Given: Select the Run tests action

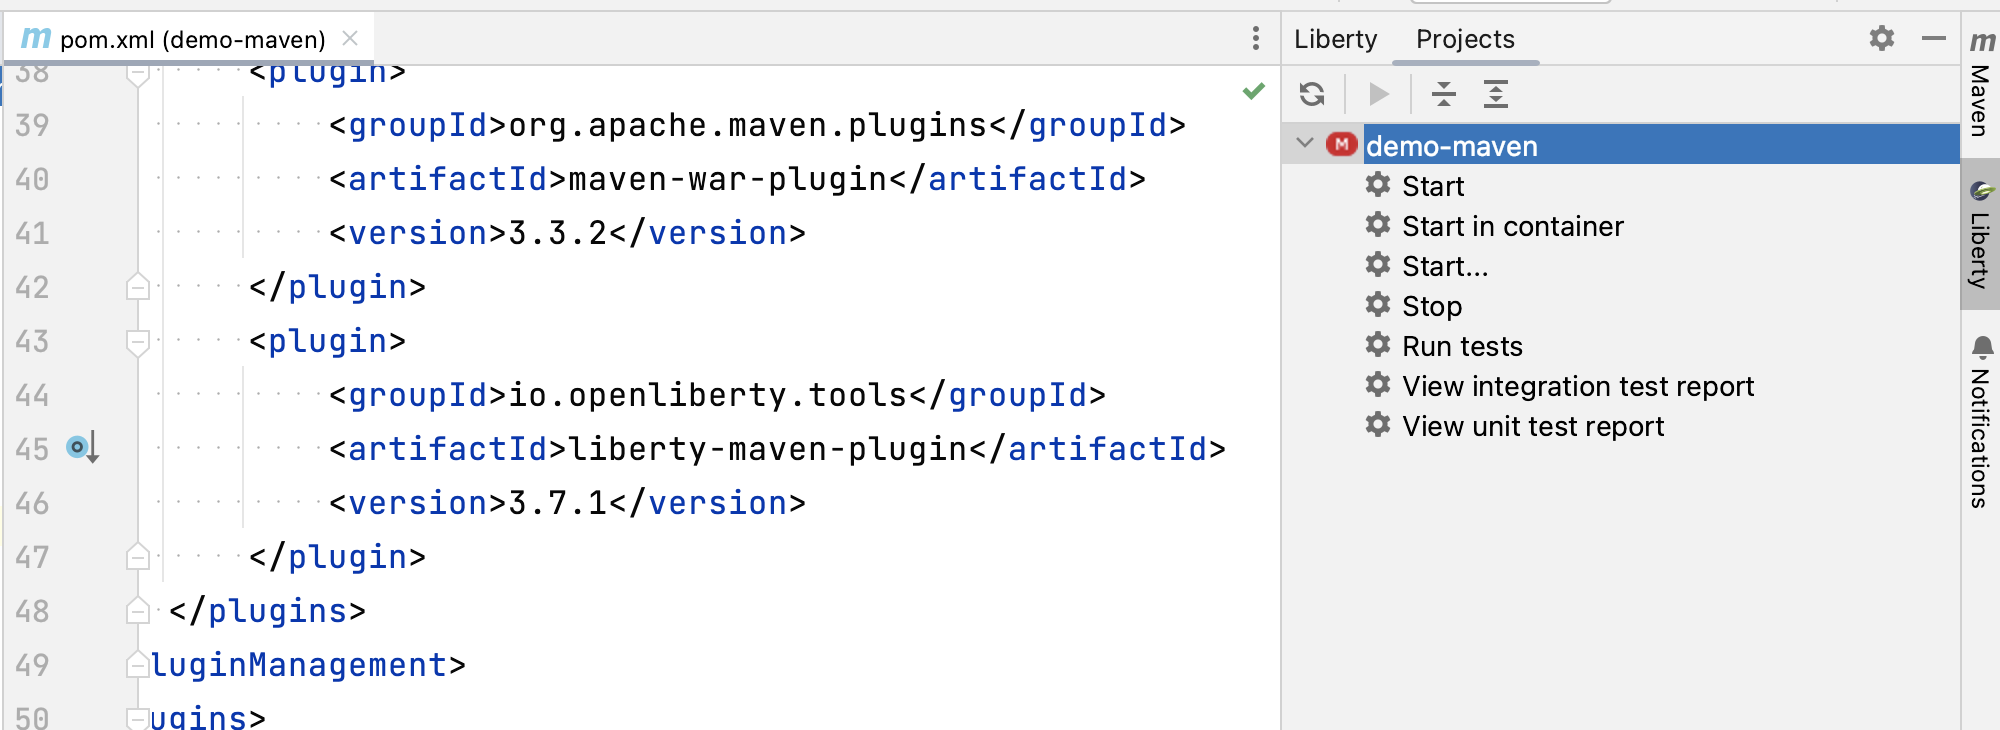Looking at the screenshot, I should 1462,346.
